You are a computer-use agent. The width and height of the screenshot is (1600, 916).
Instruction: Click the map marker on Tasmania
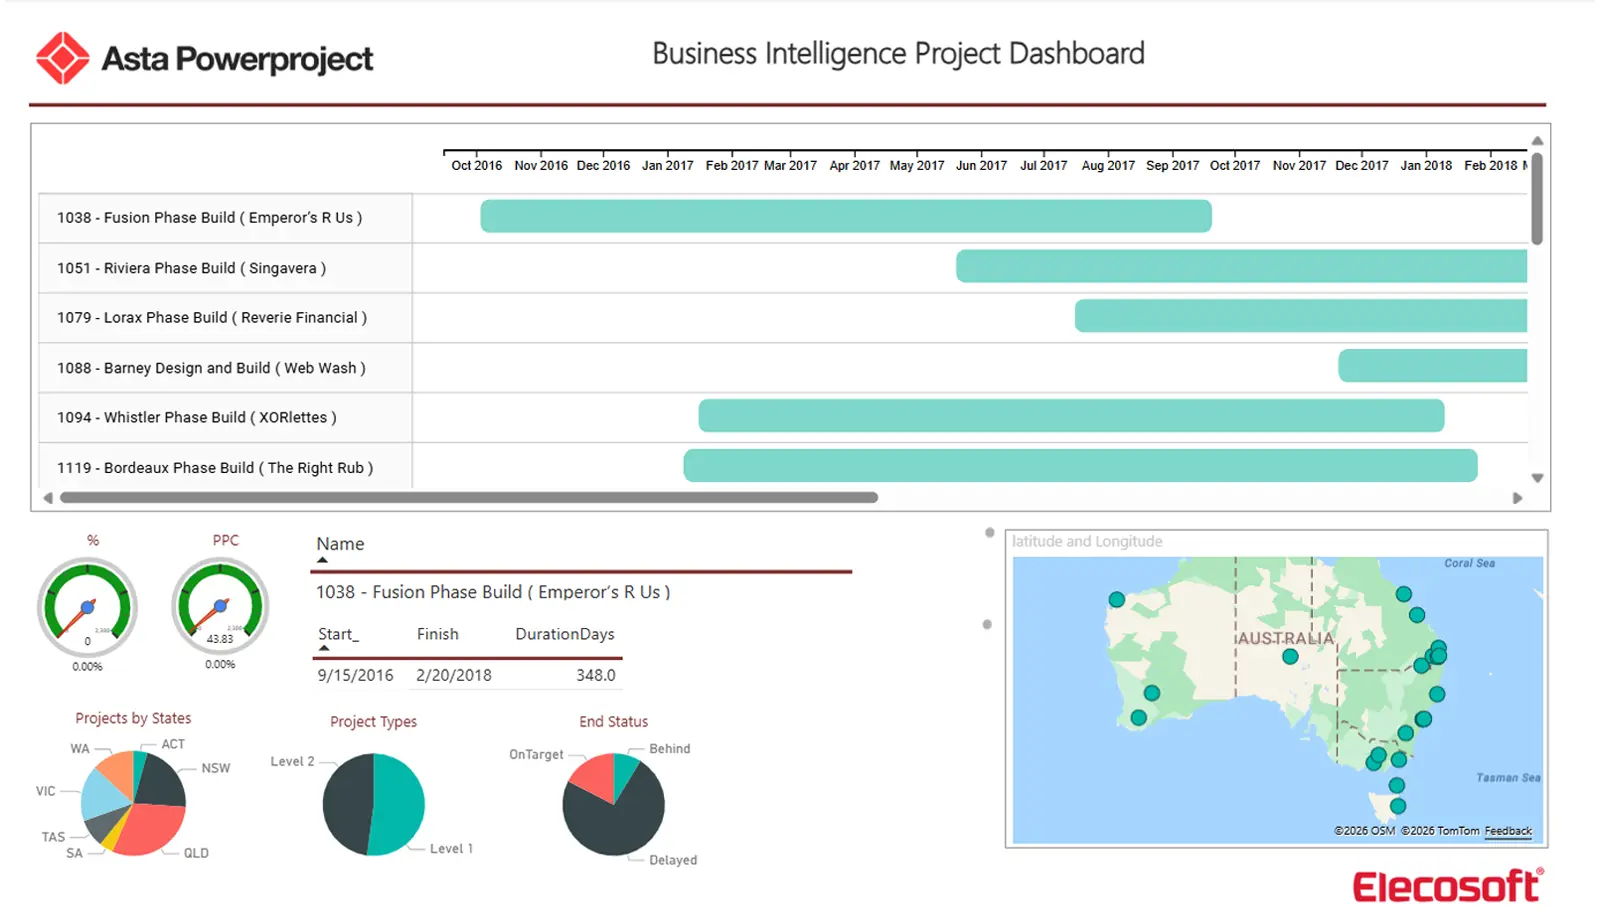(x=1397, y=804)
